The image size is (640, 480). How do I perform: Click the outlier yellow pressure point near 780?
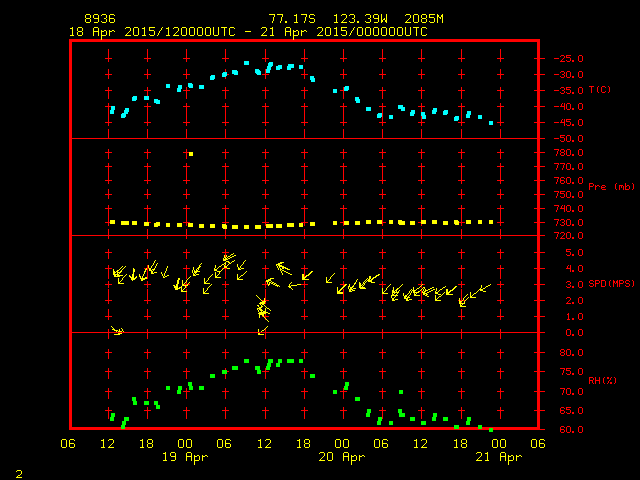[191, 154]
